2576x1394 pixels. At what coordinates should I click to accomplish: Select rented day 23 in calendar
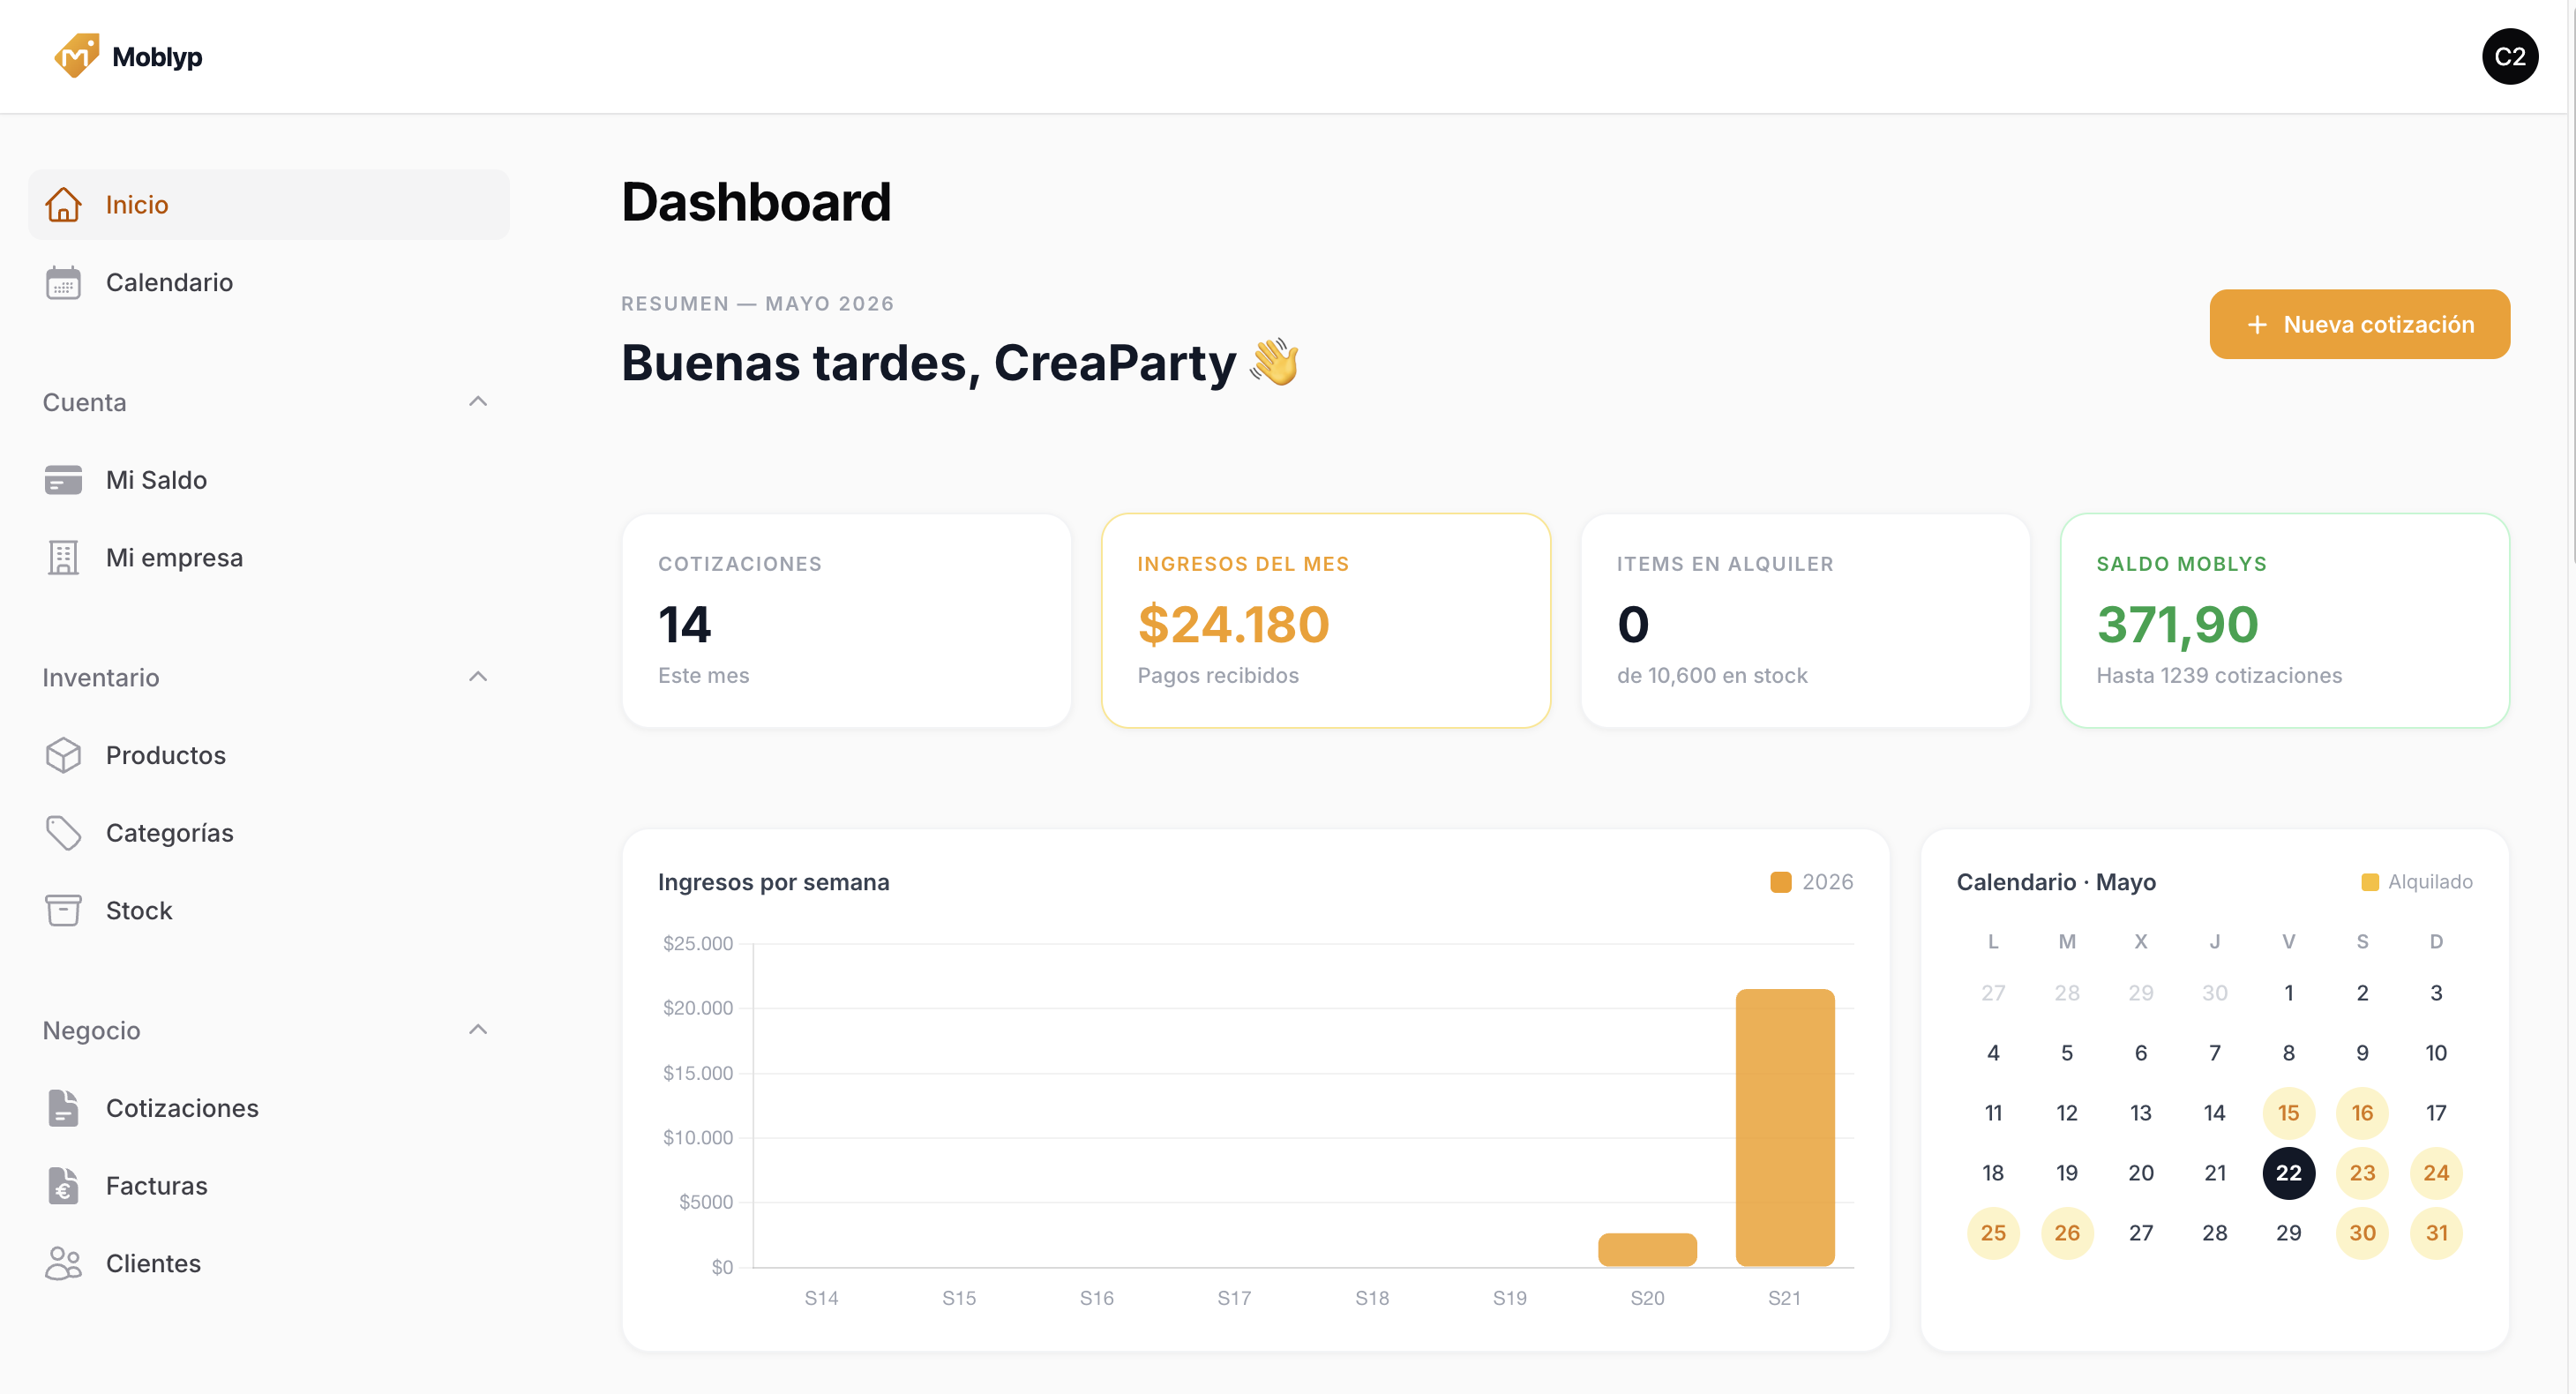[2362, 1173]
